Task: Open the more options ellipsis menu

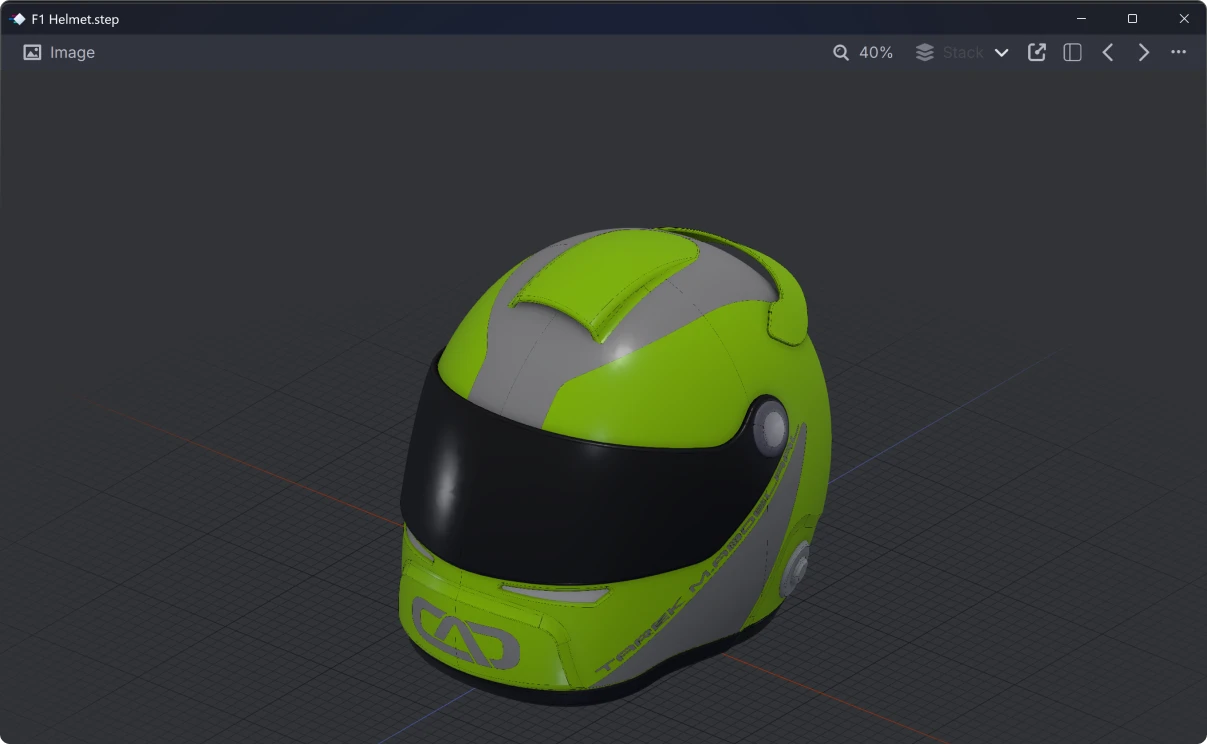Action: pos(1178,52)
